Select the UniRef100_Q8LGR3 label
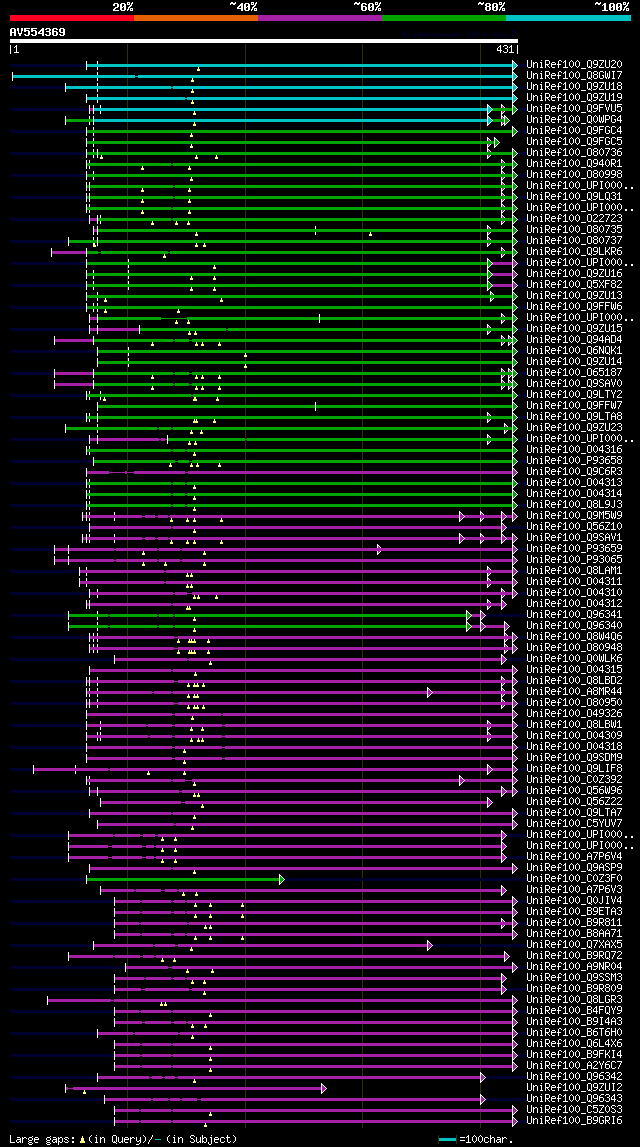 click(x=574, y=999)
